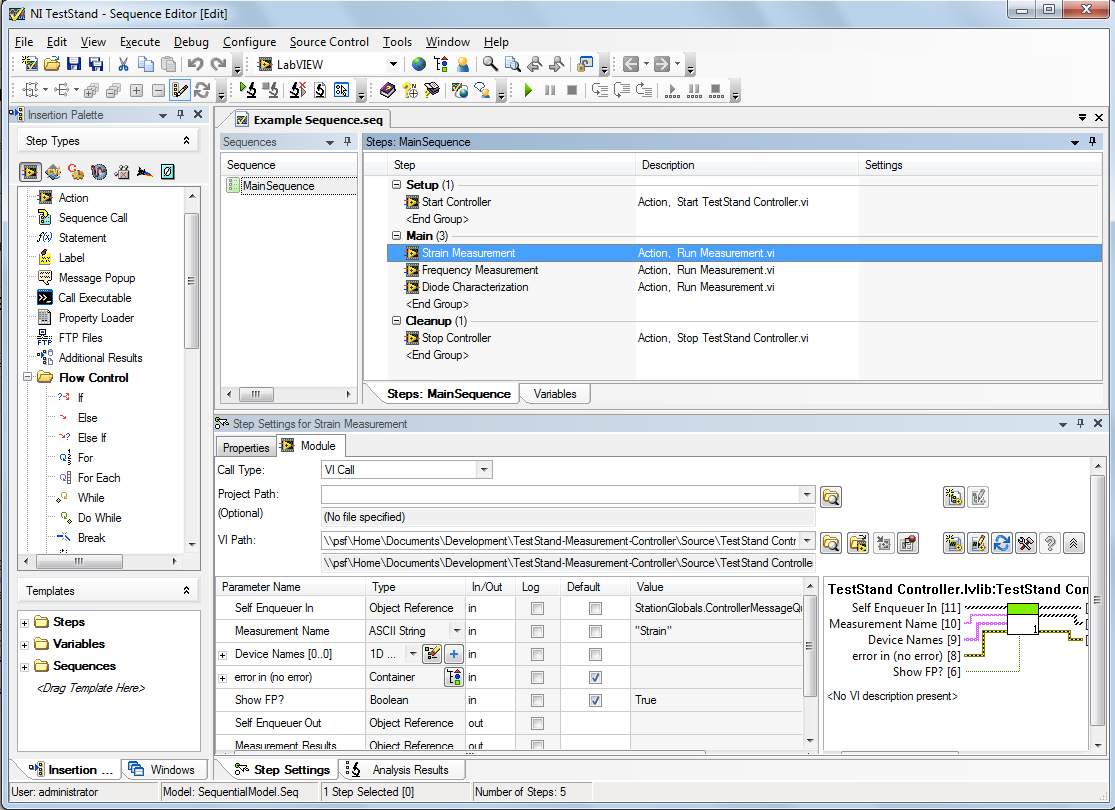Click the Reload VI prototype refresh icon
The image size is (1115, 810).
tap(1001, 542)
